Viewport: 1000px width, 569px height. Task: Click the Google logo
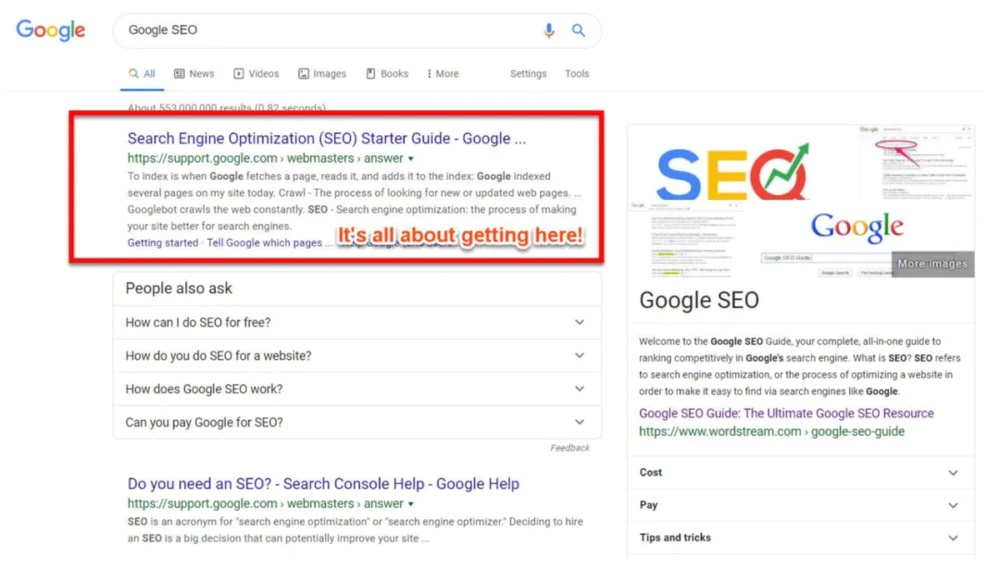click(51, 30)
